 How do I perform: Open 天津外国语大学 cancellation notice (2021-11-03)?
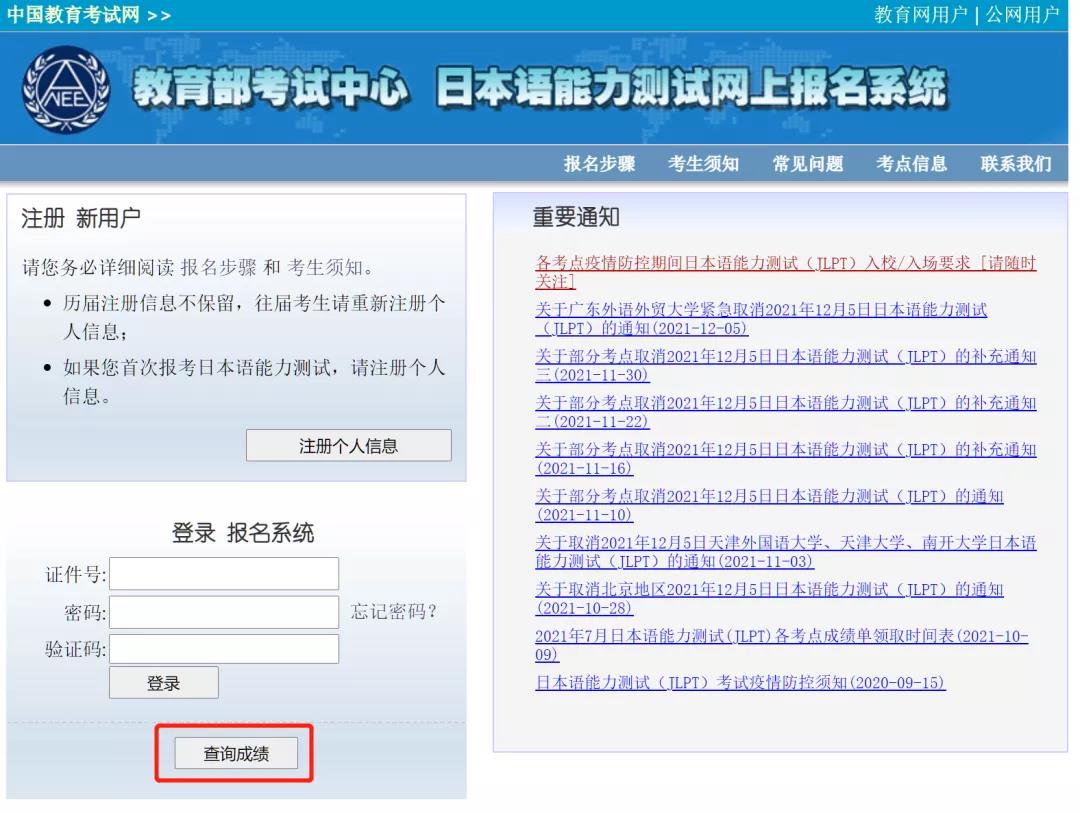point(786,552)
